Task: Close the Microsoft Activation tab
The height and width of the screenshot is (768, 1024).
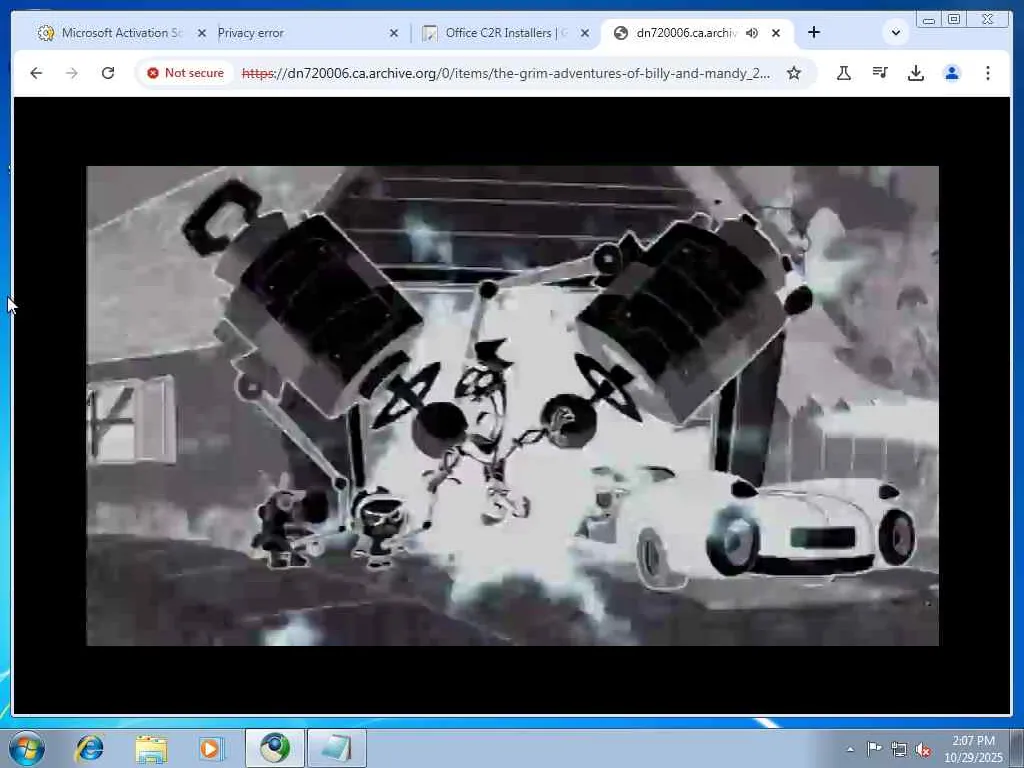Action: pos(202,33)
